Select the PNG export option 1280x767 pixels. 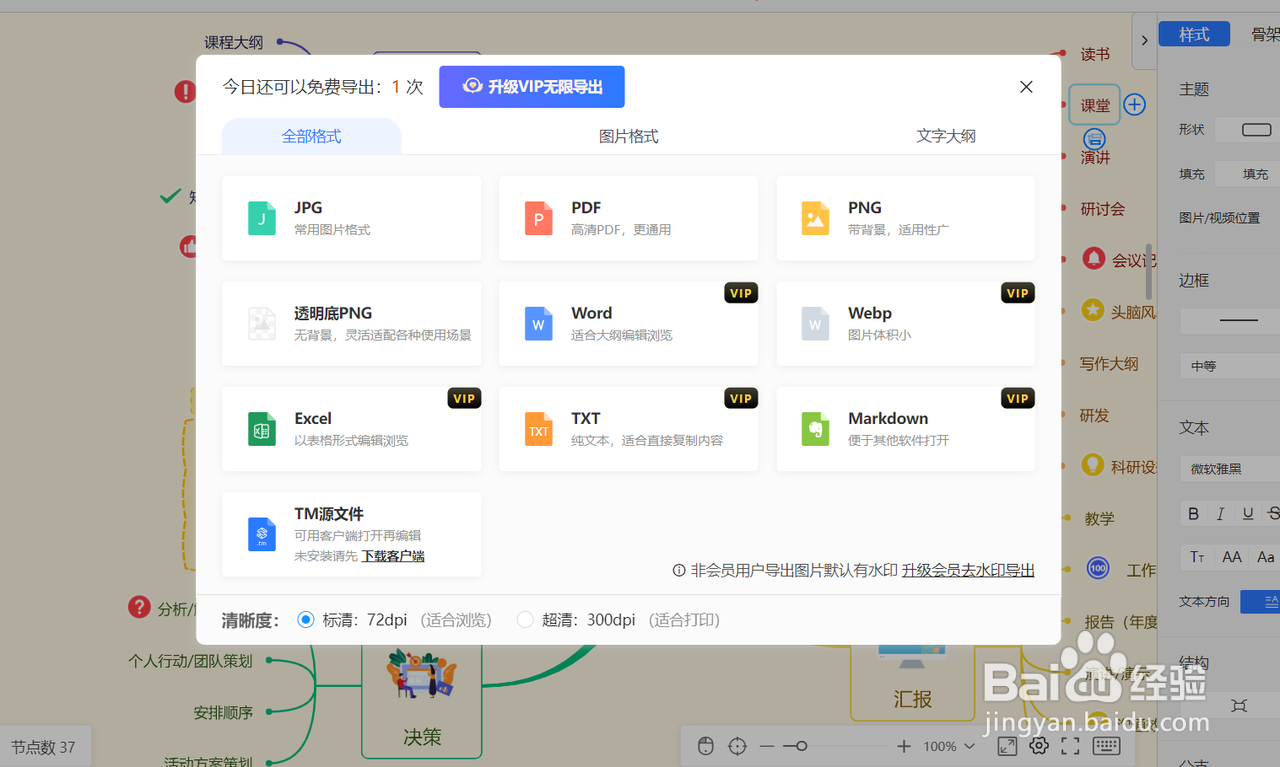coord(905,218)
